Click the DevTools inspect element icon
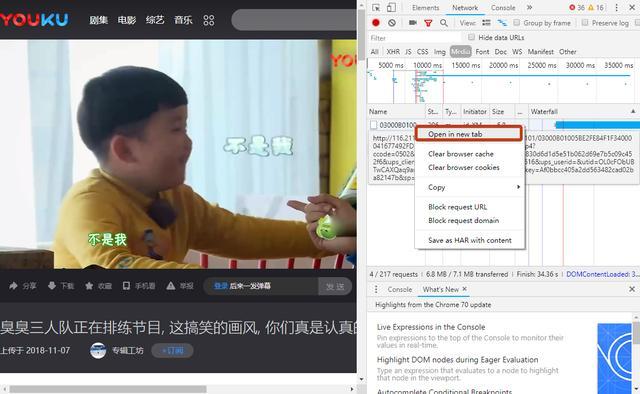The height and width of the screenshot is (394, 640). pyautogui.click(x=376, y=8)
